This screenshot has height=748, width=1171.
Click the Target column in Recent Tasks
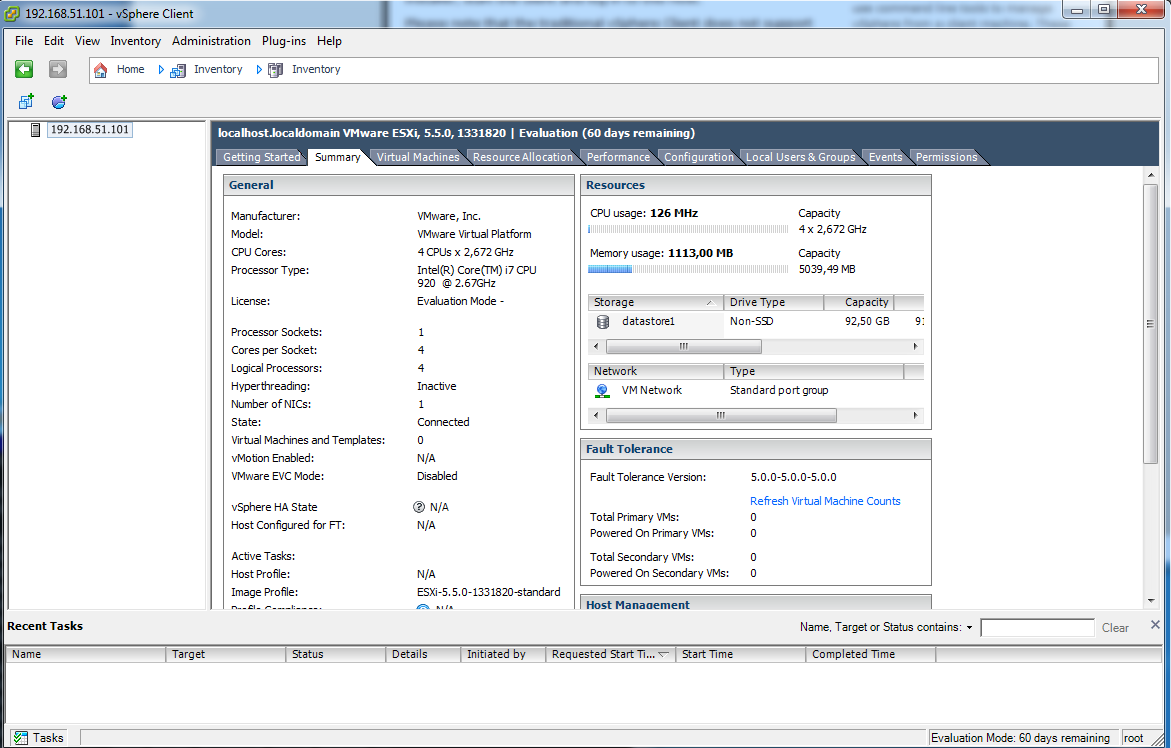pos(225,654)
